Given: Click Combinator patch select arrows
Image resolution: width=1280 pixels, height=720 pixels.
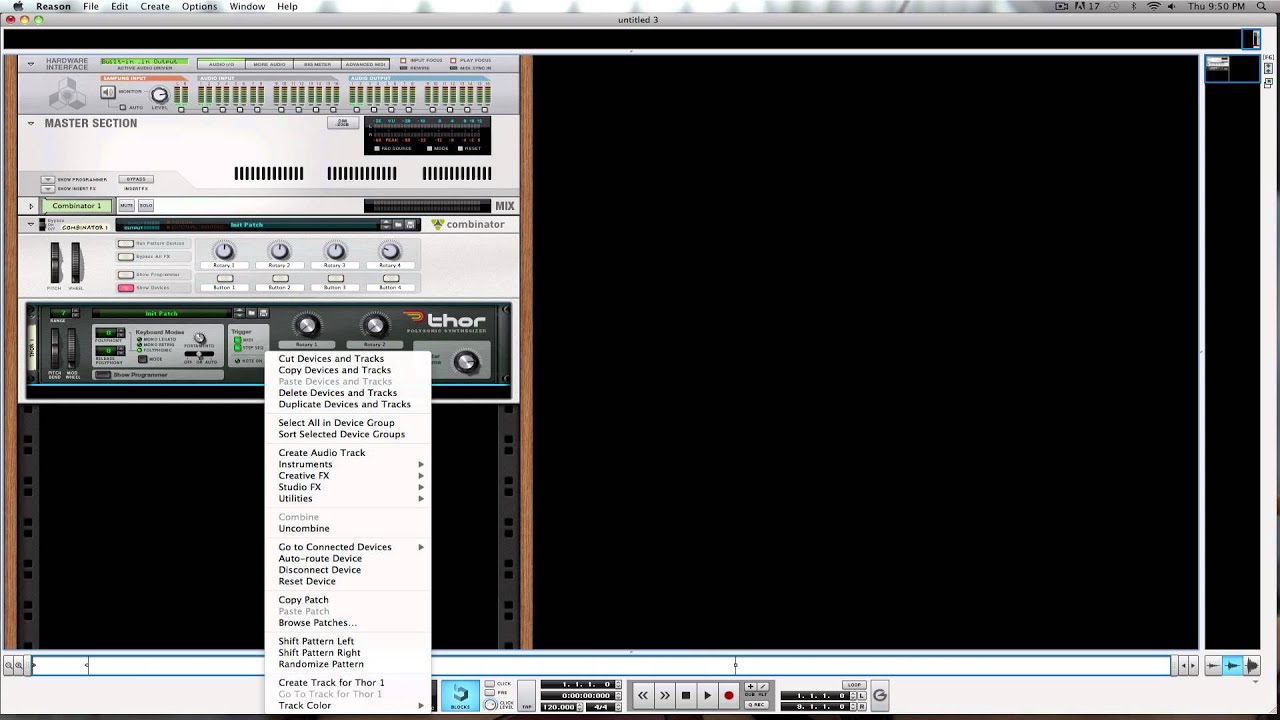Looking at the screenshot, I should click(x=386, y=225).
